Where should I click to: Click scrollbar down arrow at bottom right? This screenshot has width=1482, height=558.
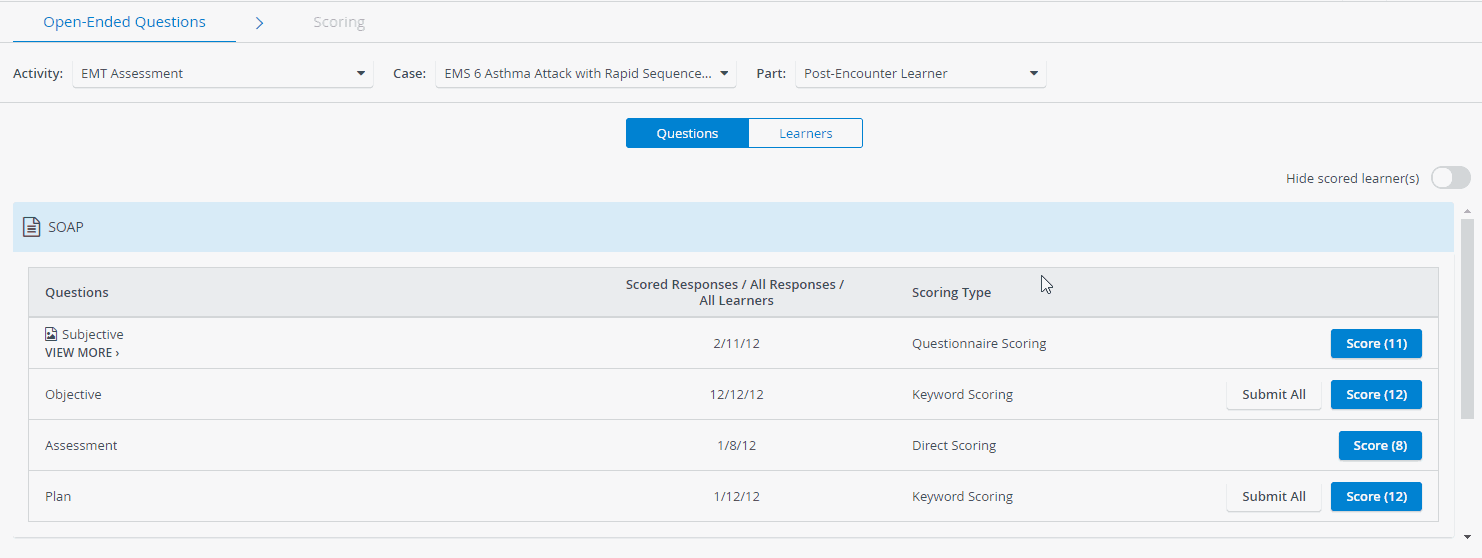click(1467, 536)
